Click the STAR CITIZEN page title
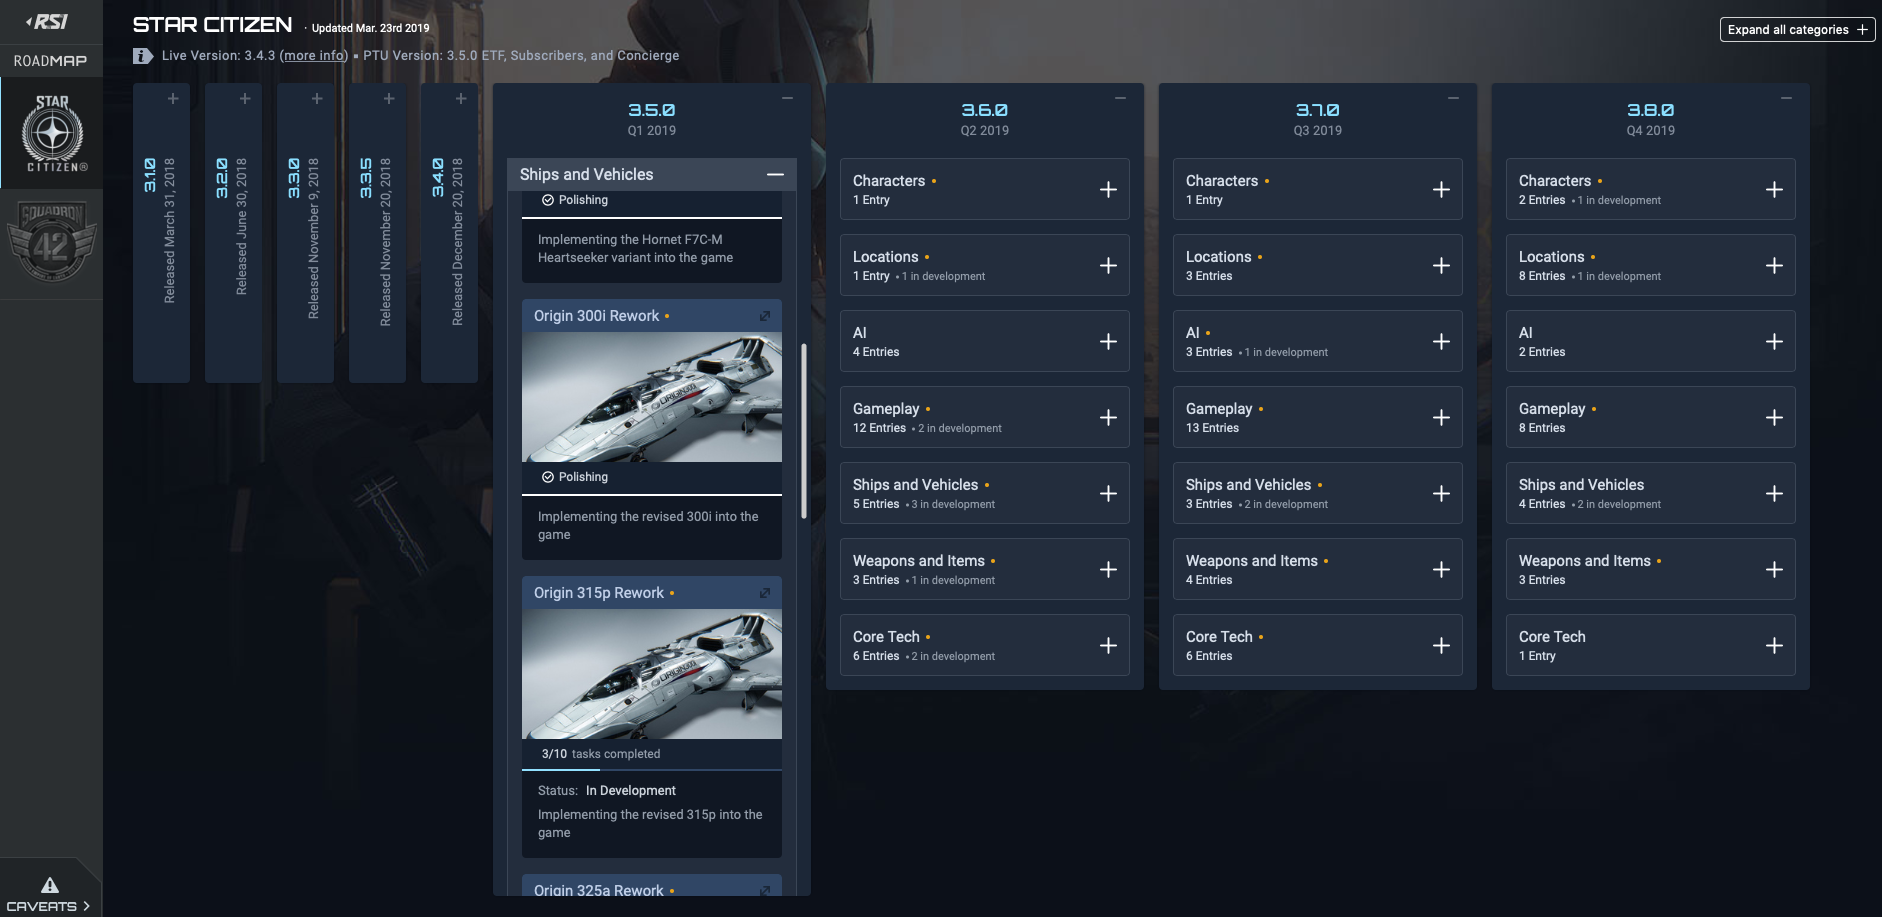 tap(213, 25)
